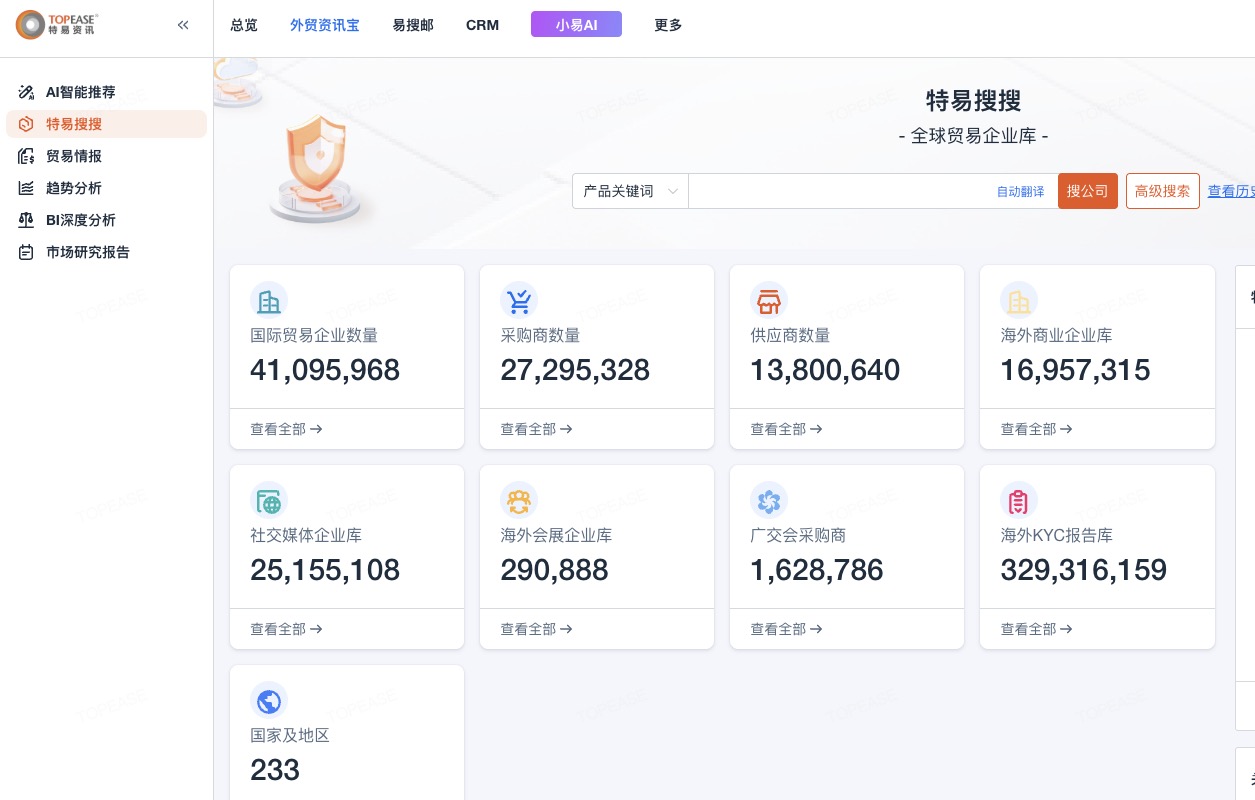
Task: Click the 贸易情报 sidebar icon
Action: point(26,156)
